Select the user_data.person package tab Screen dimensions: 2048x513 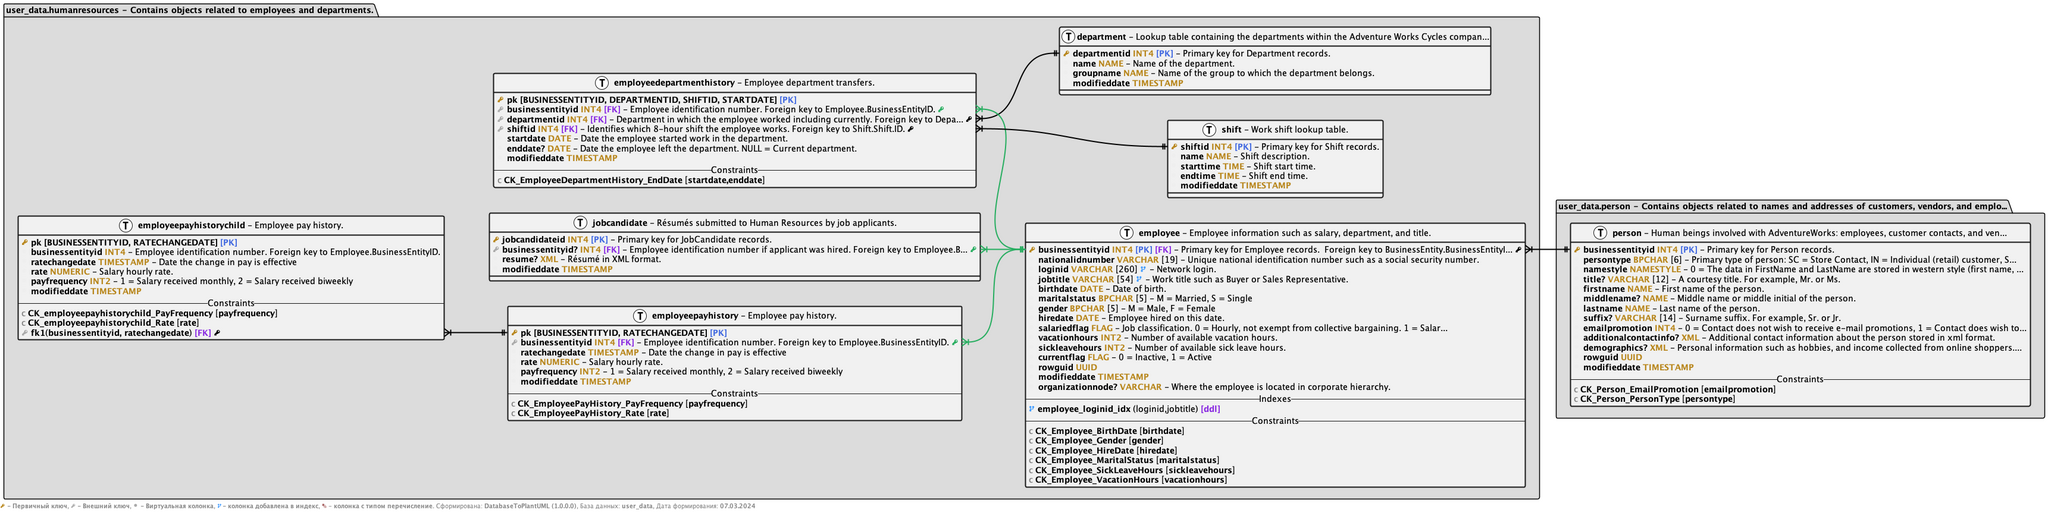(1782, 206)
